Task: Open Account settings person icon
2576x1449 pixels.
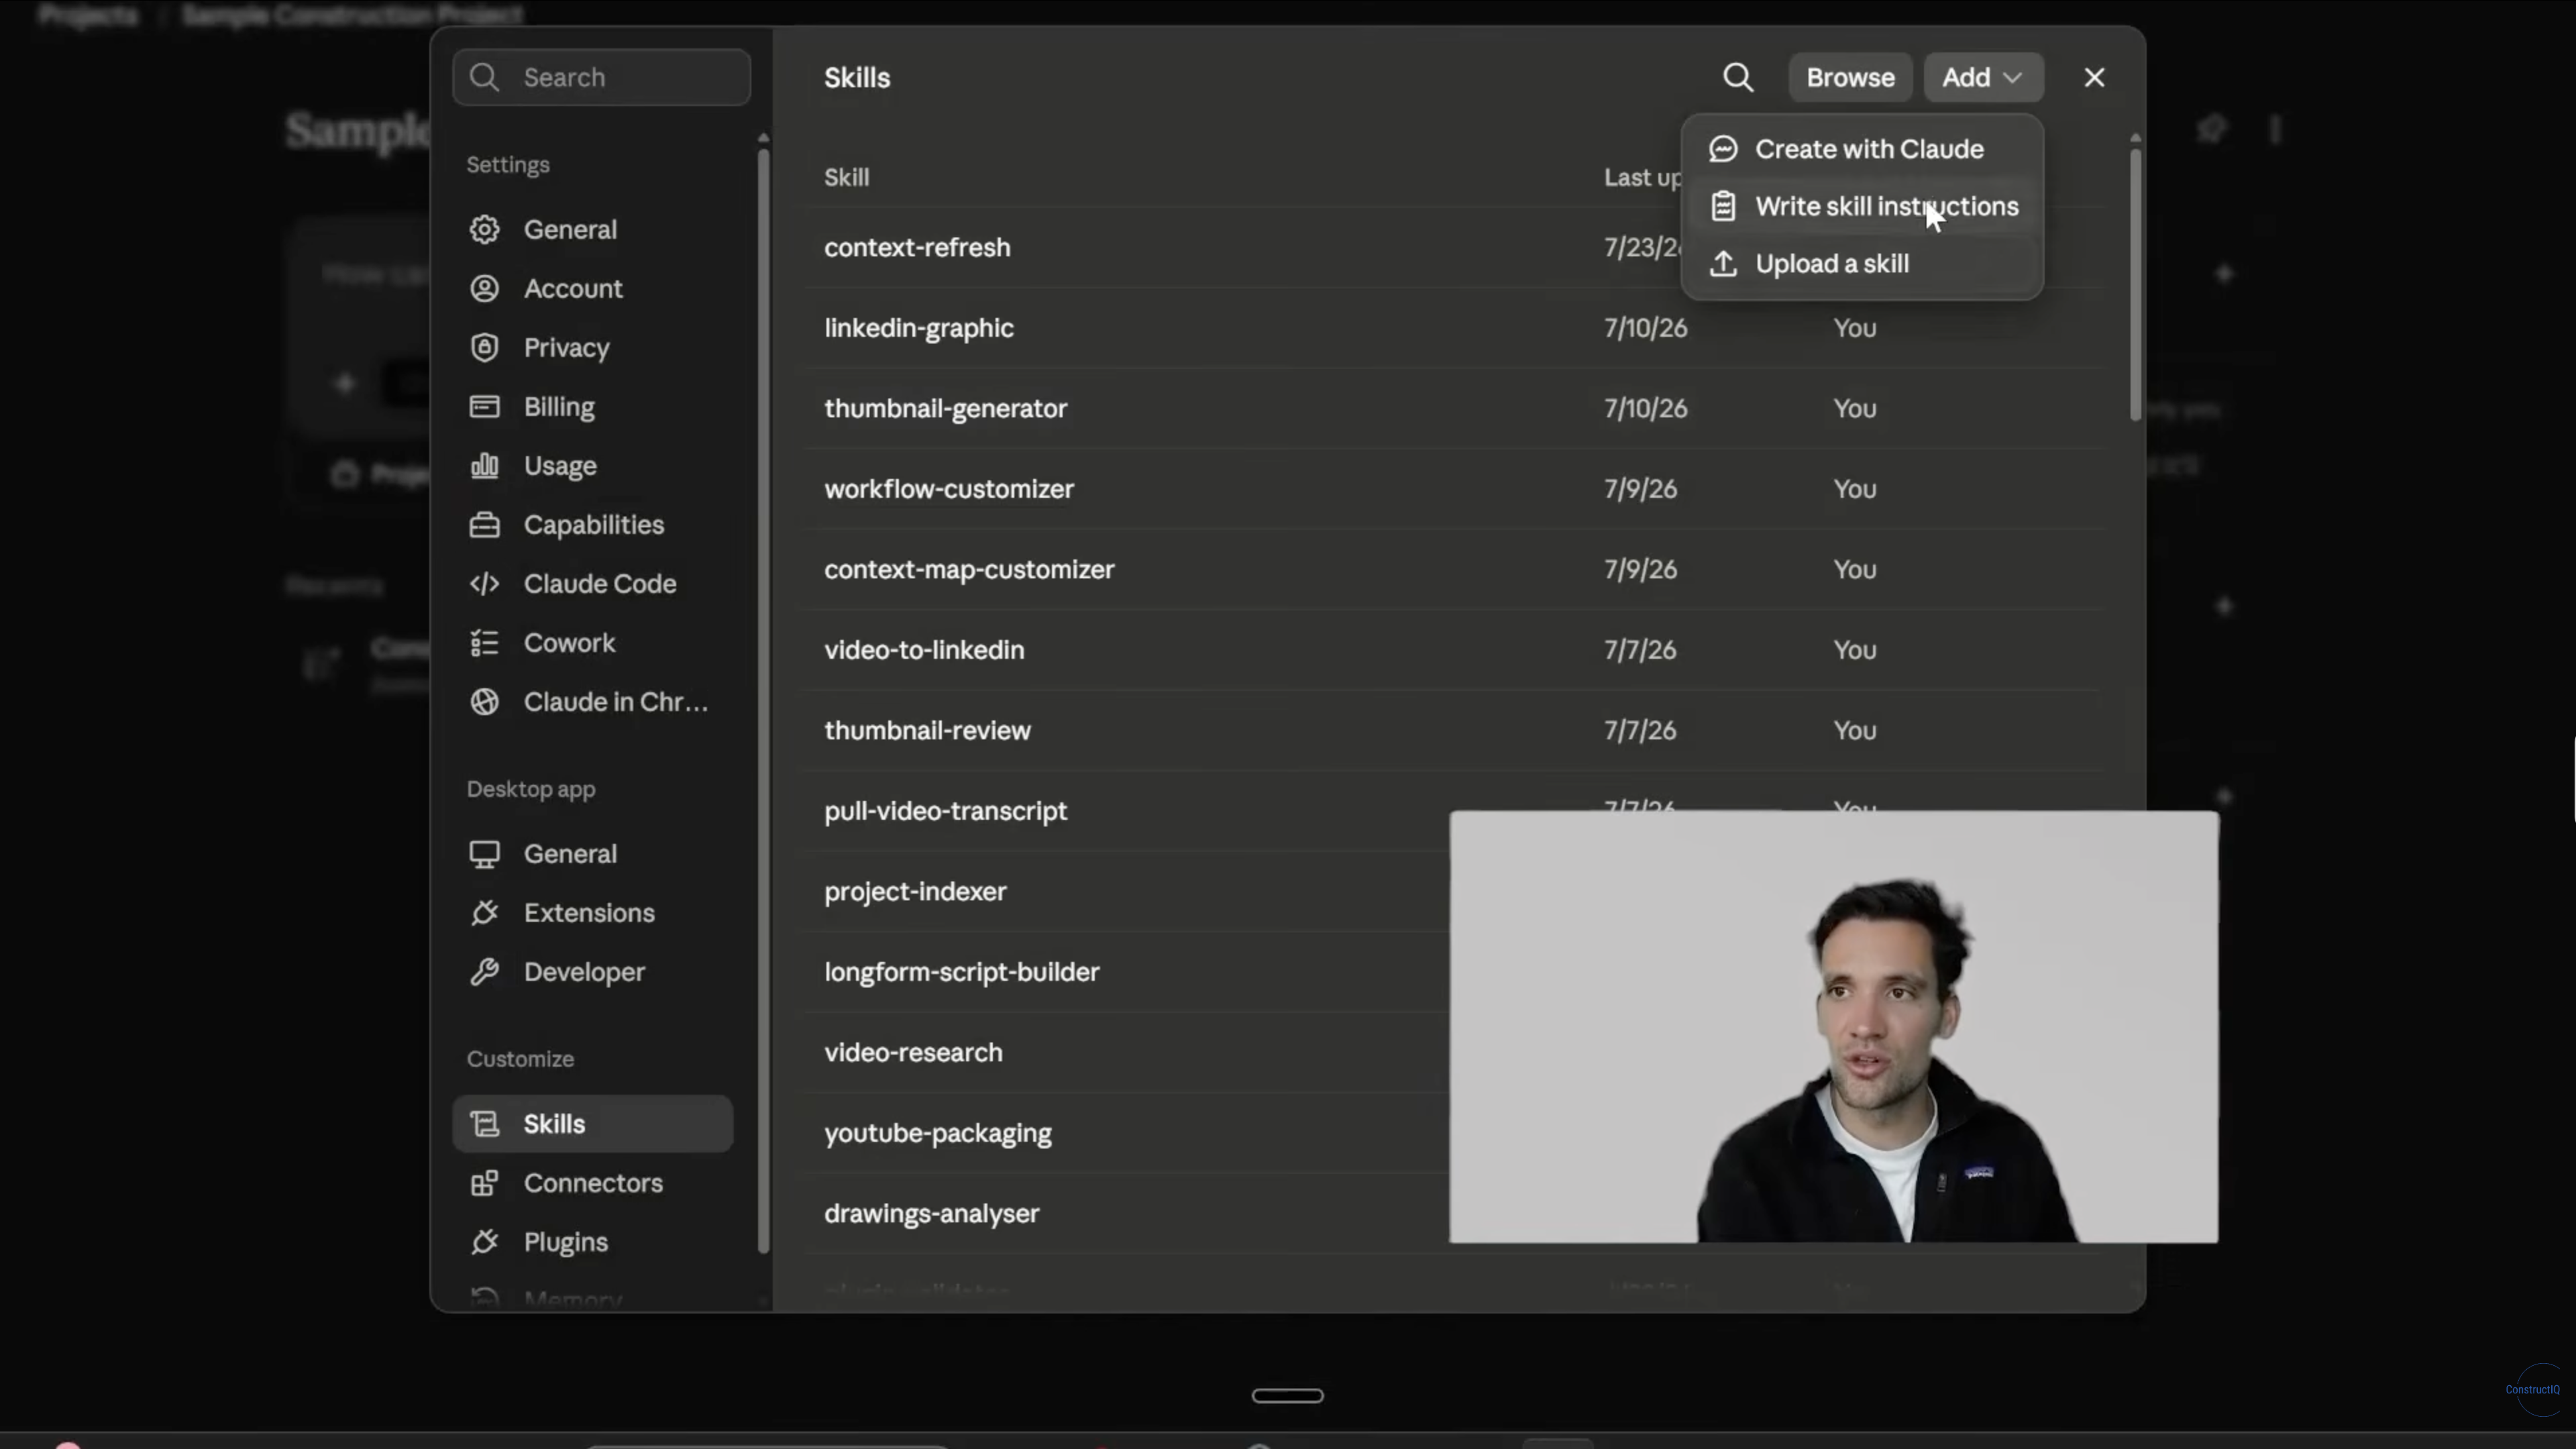Action: coord(485,288)
